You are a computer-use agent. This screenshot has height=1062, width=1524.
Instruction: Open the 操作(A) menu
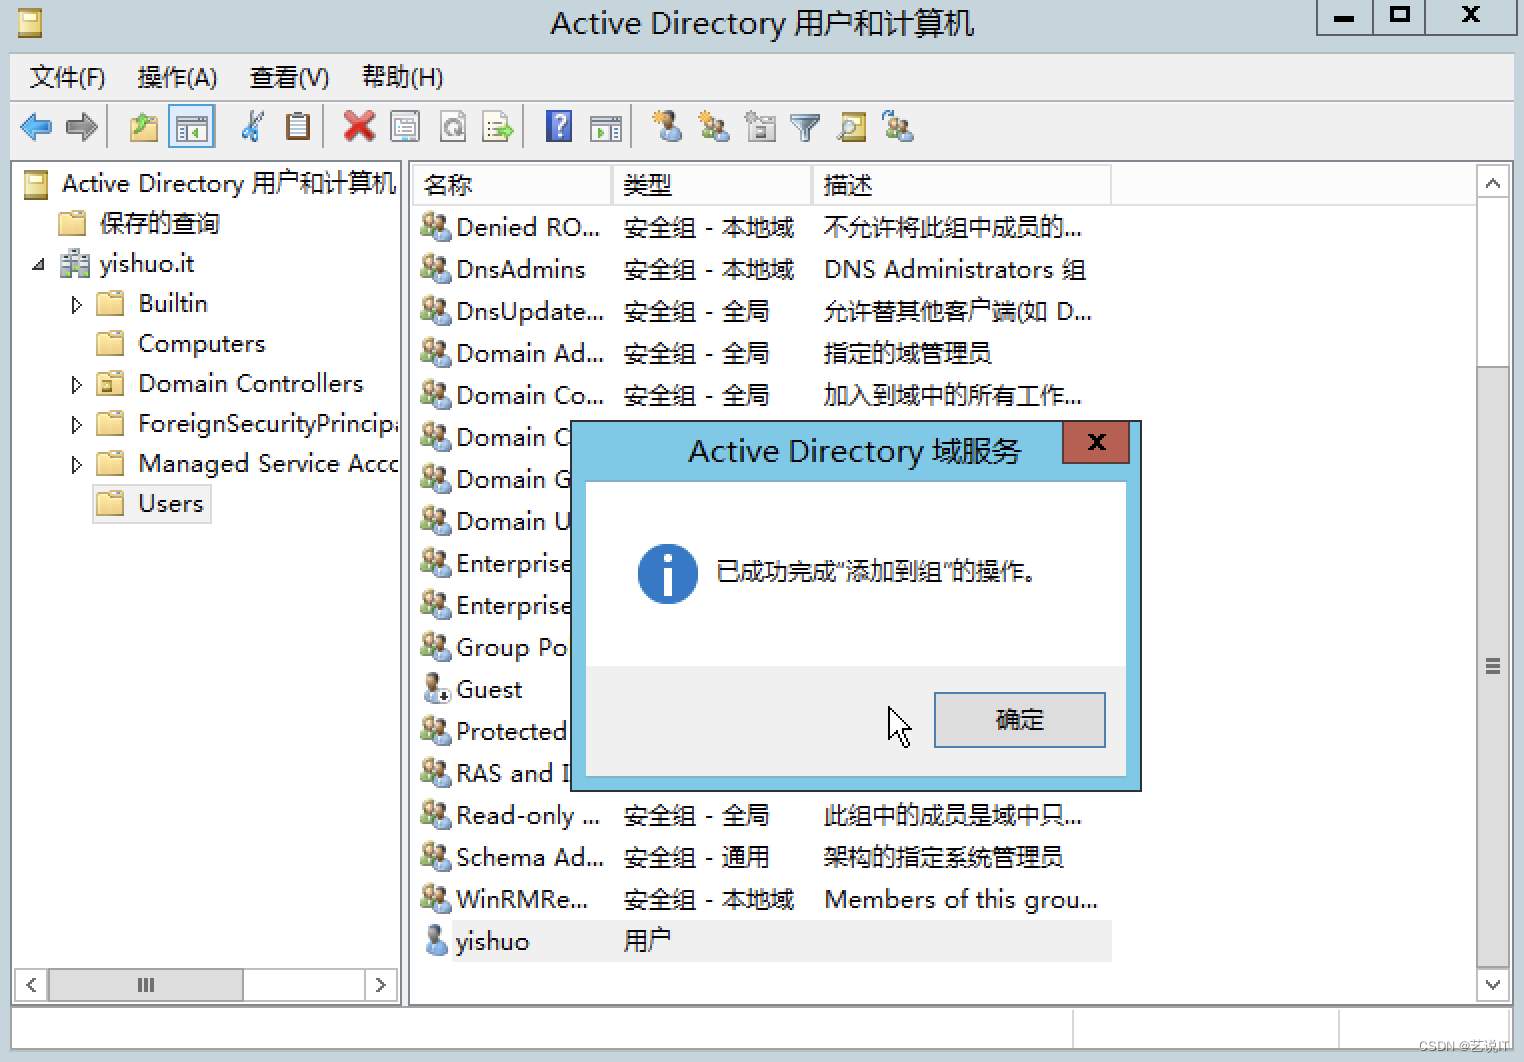pos(177,77)
